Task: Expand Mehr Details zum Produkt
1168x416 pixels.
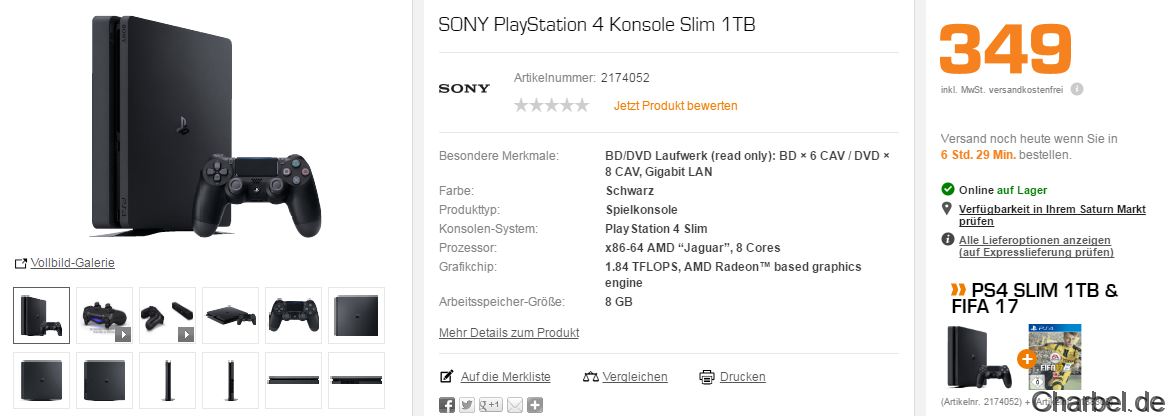Action: (509, 332)
